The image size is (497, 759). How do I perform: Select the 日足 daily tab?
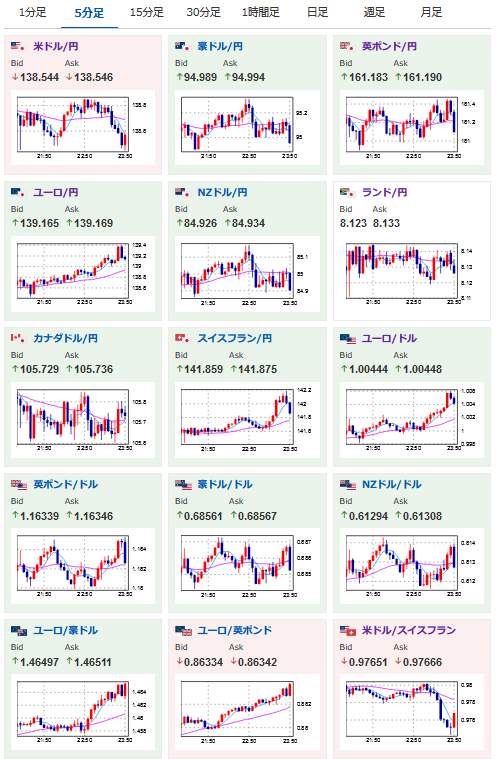pos(317,13)
